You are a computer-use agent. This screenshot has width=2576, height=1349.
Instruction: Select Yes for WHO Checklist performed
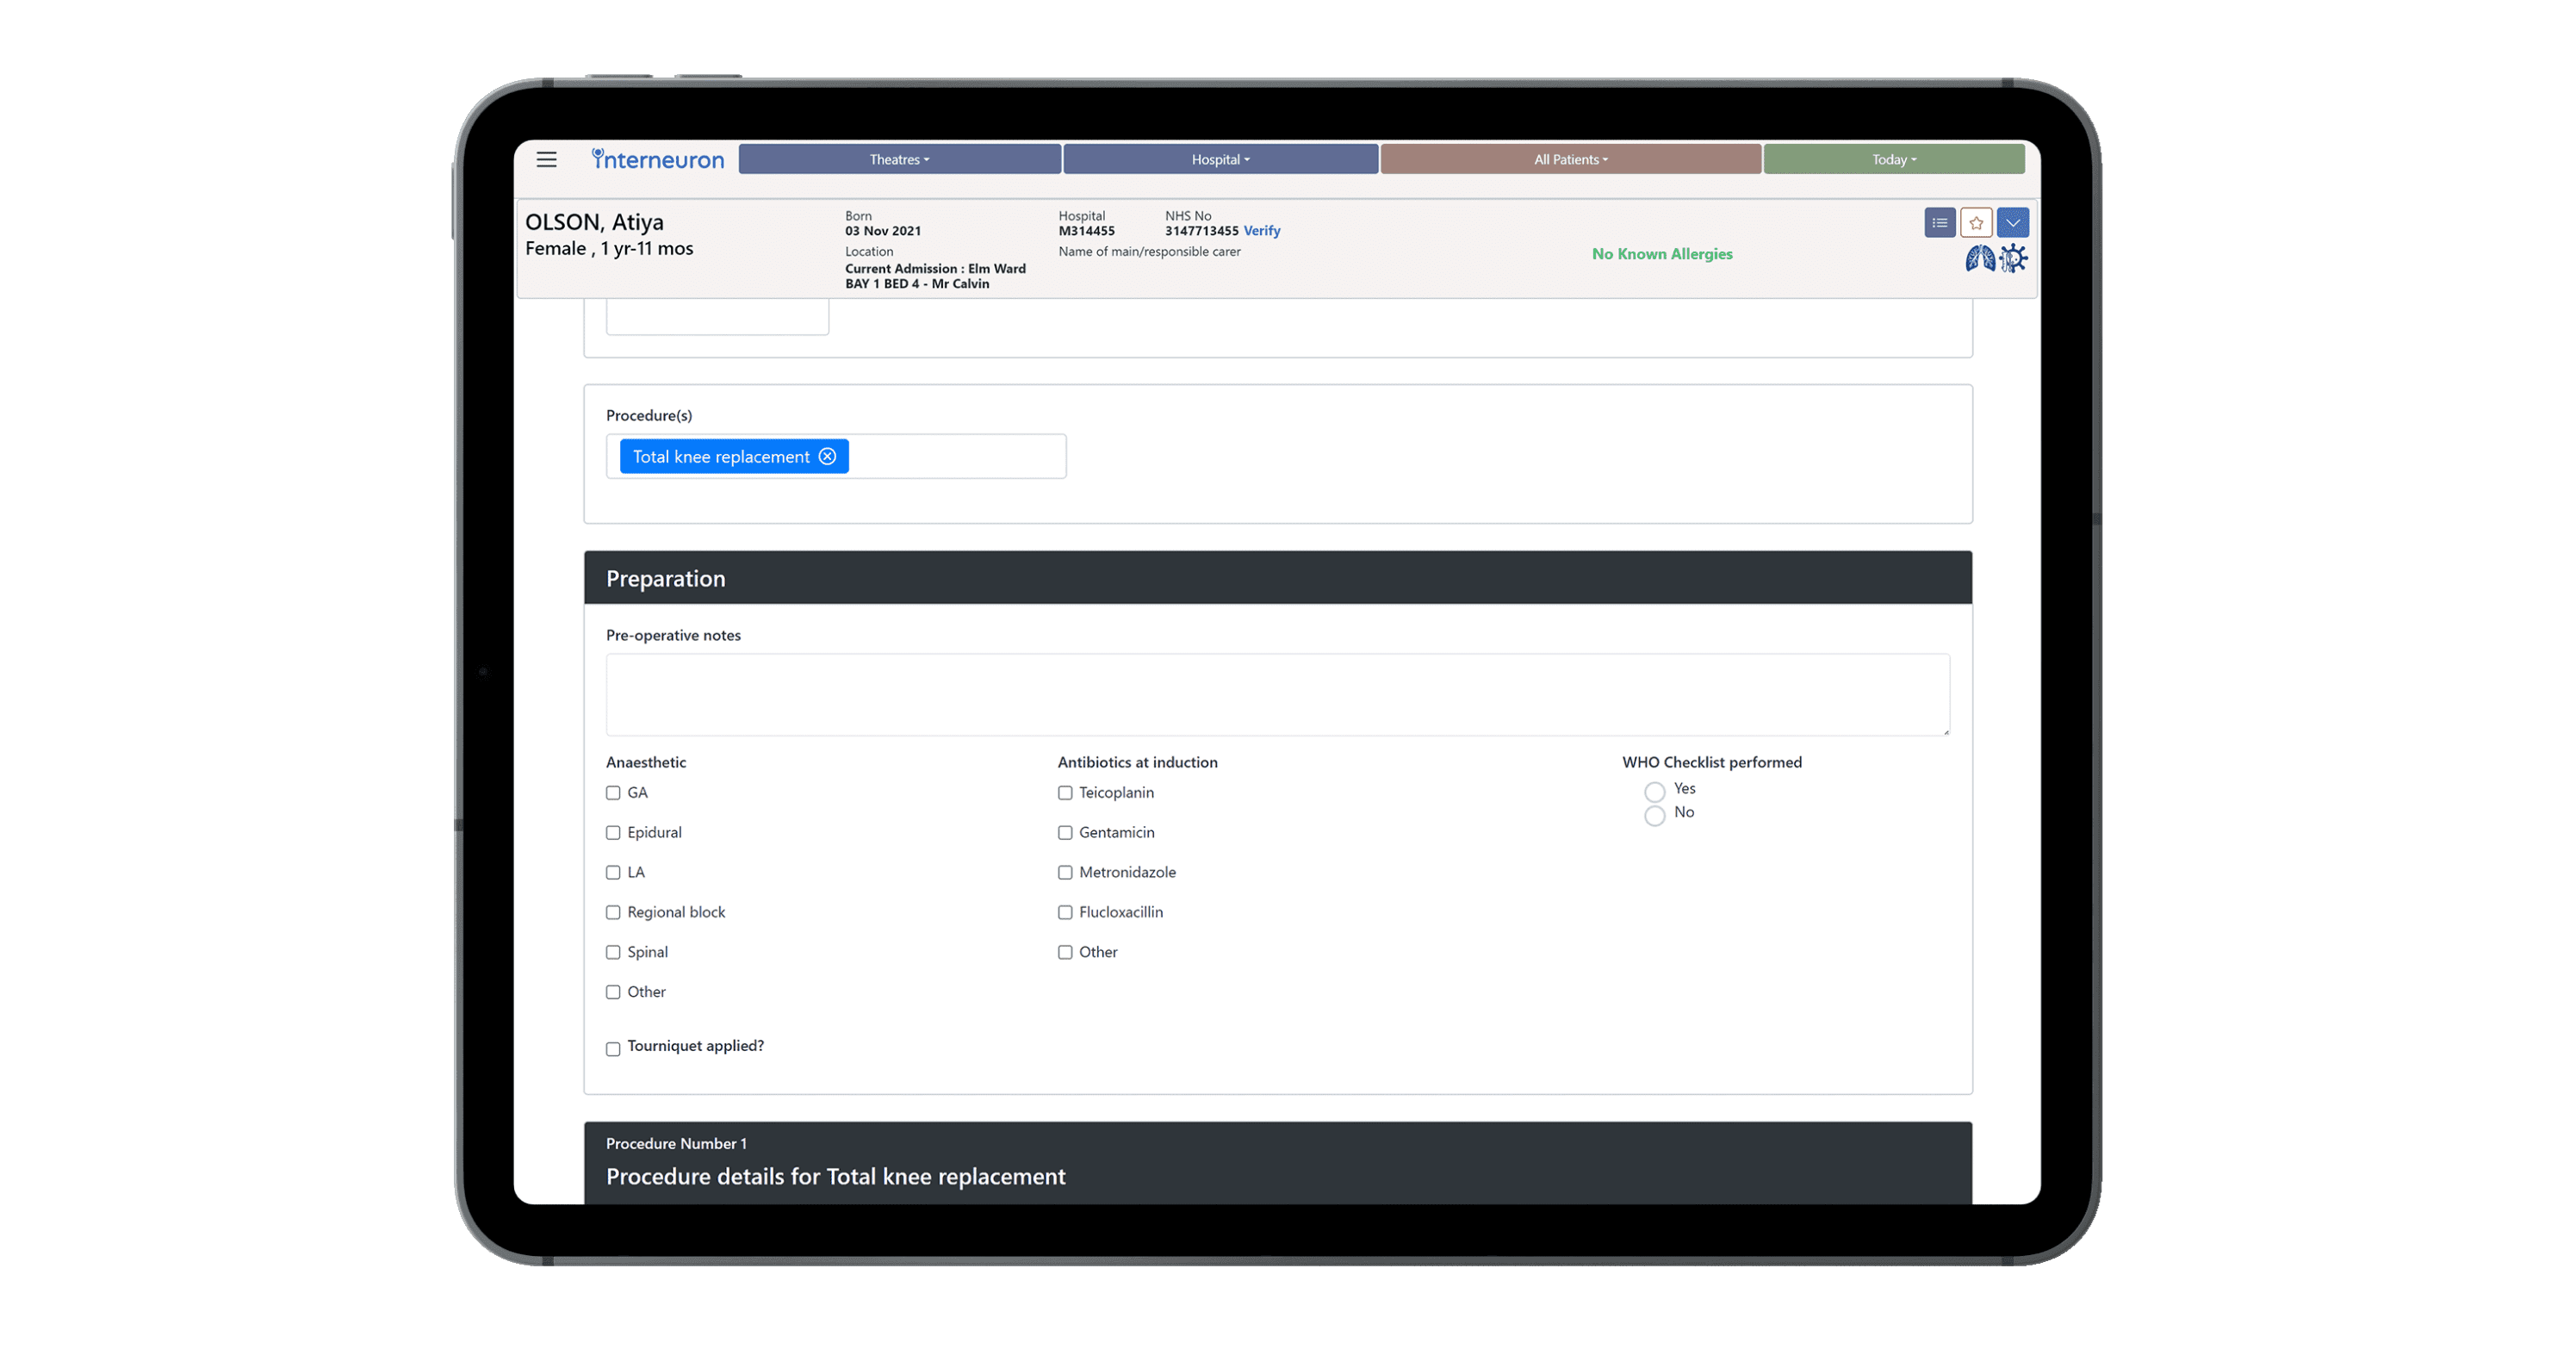(1654, 792)
